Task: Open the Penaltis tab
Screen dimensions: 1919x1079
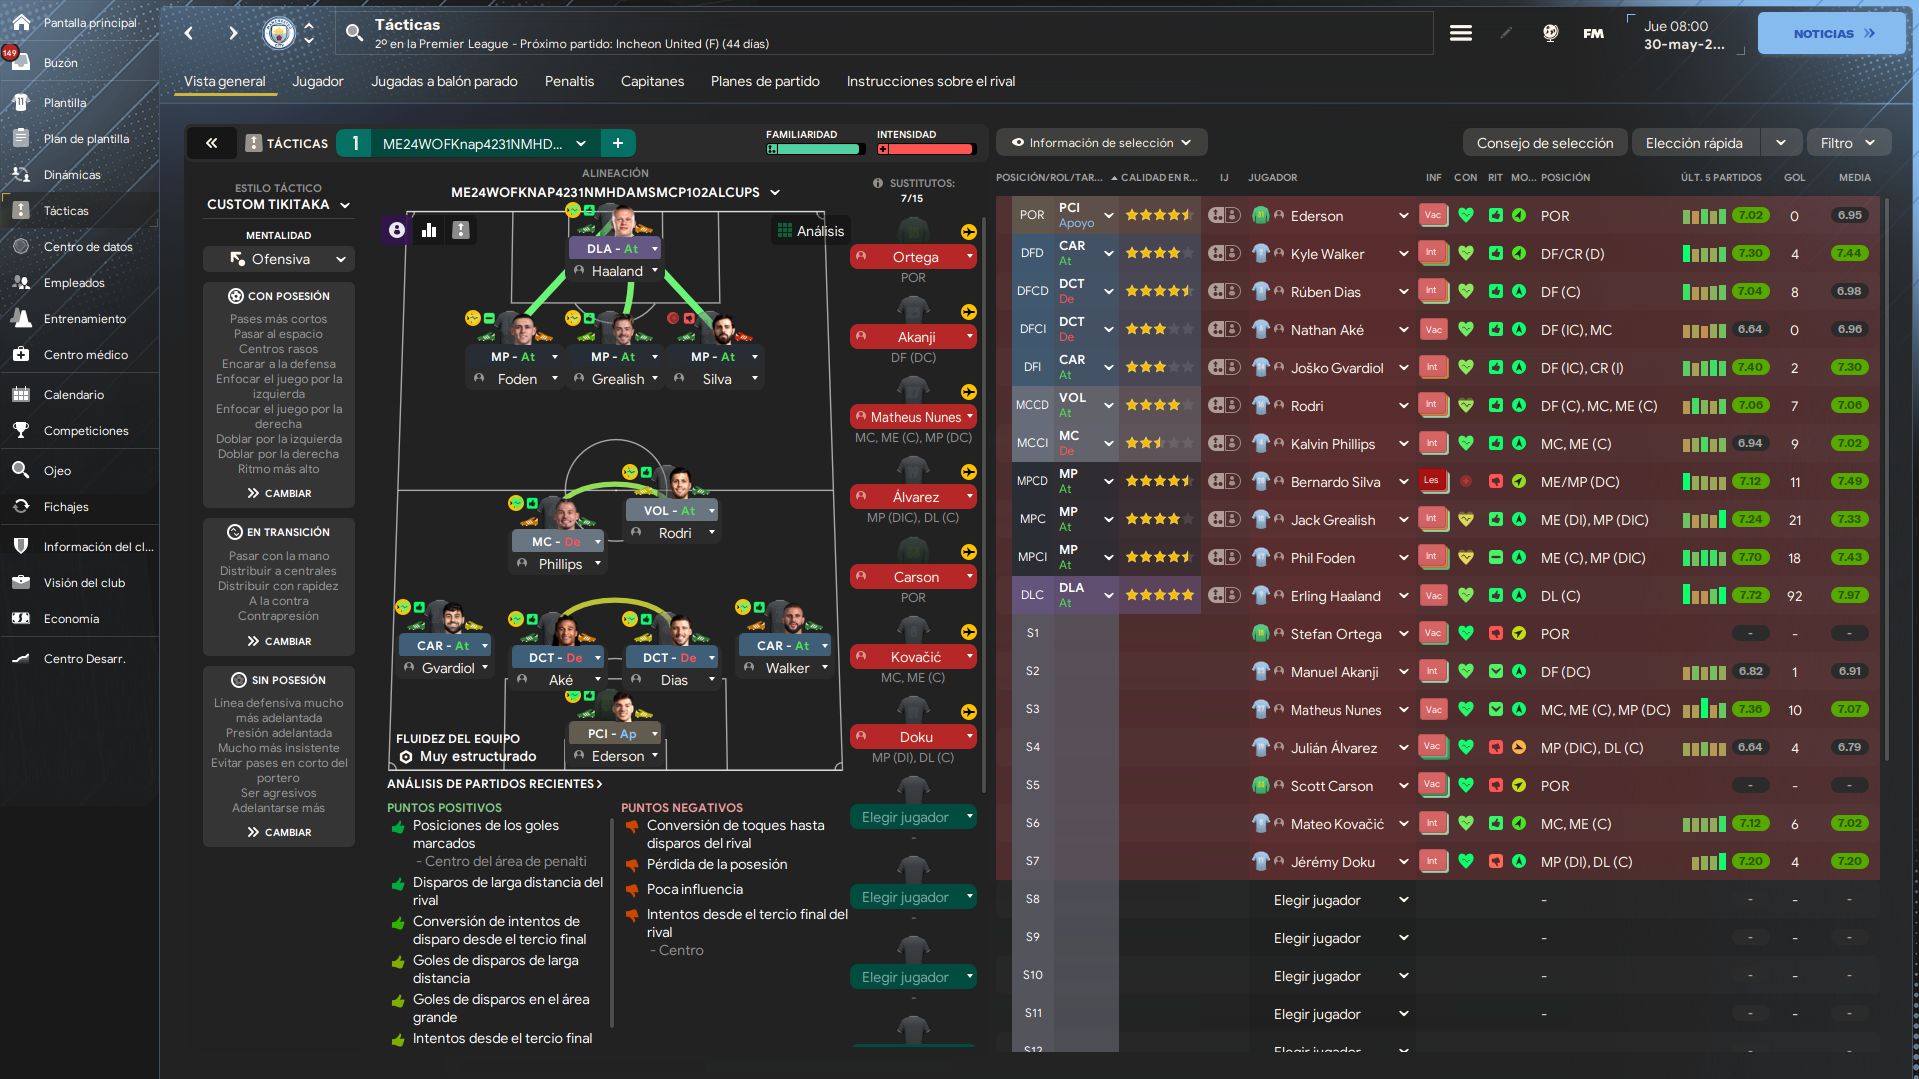Action: 569,81
